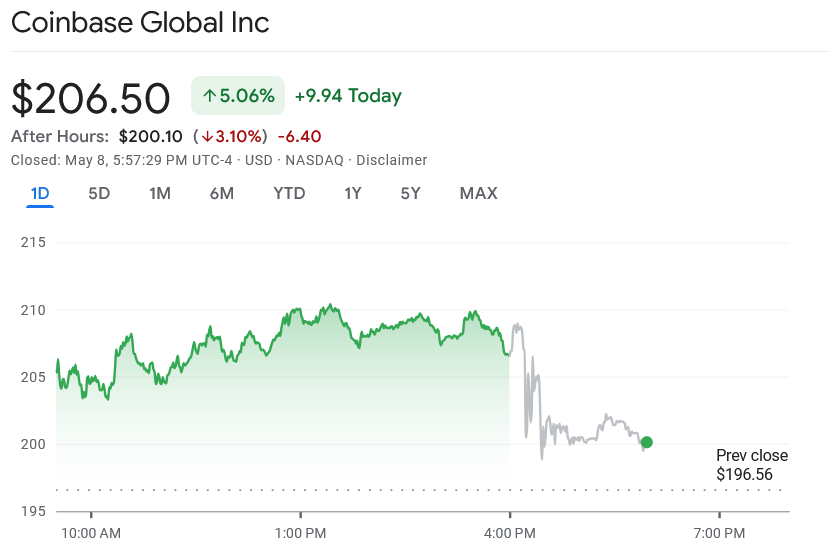Screen dimensions: 829x554
Task: Click the +9.94 Today change text
Action: click(348, 96)
